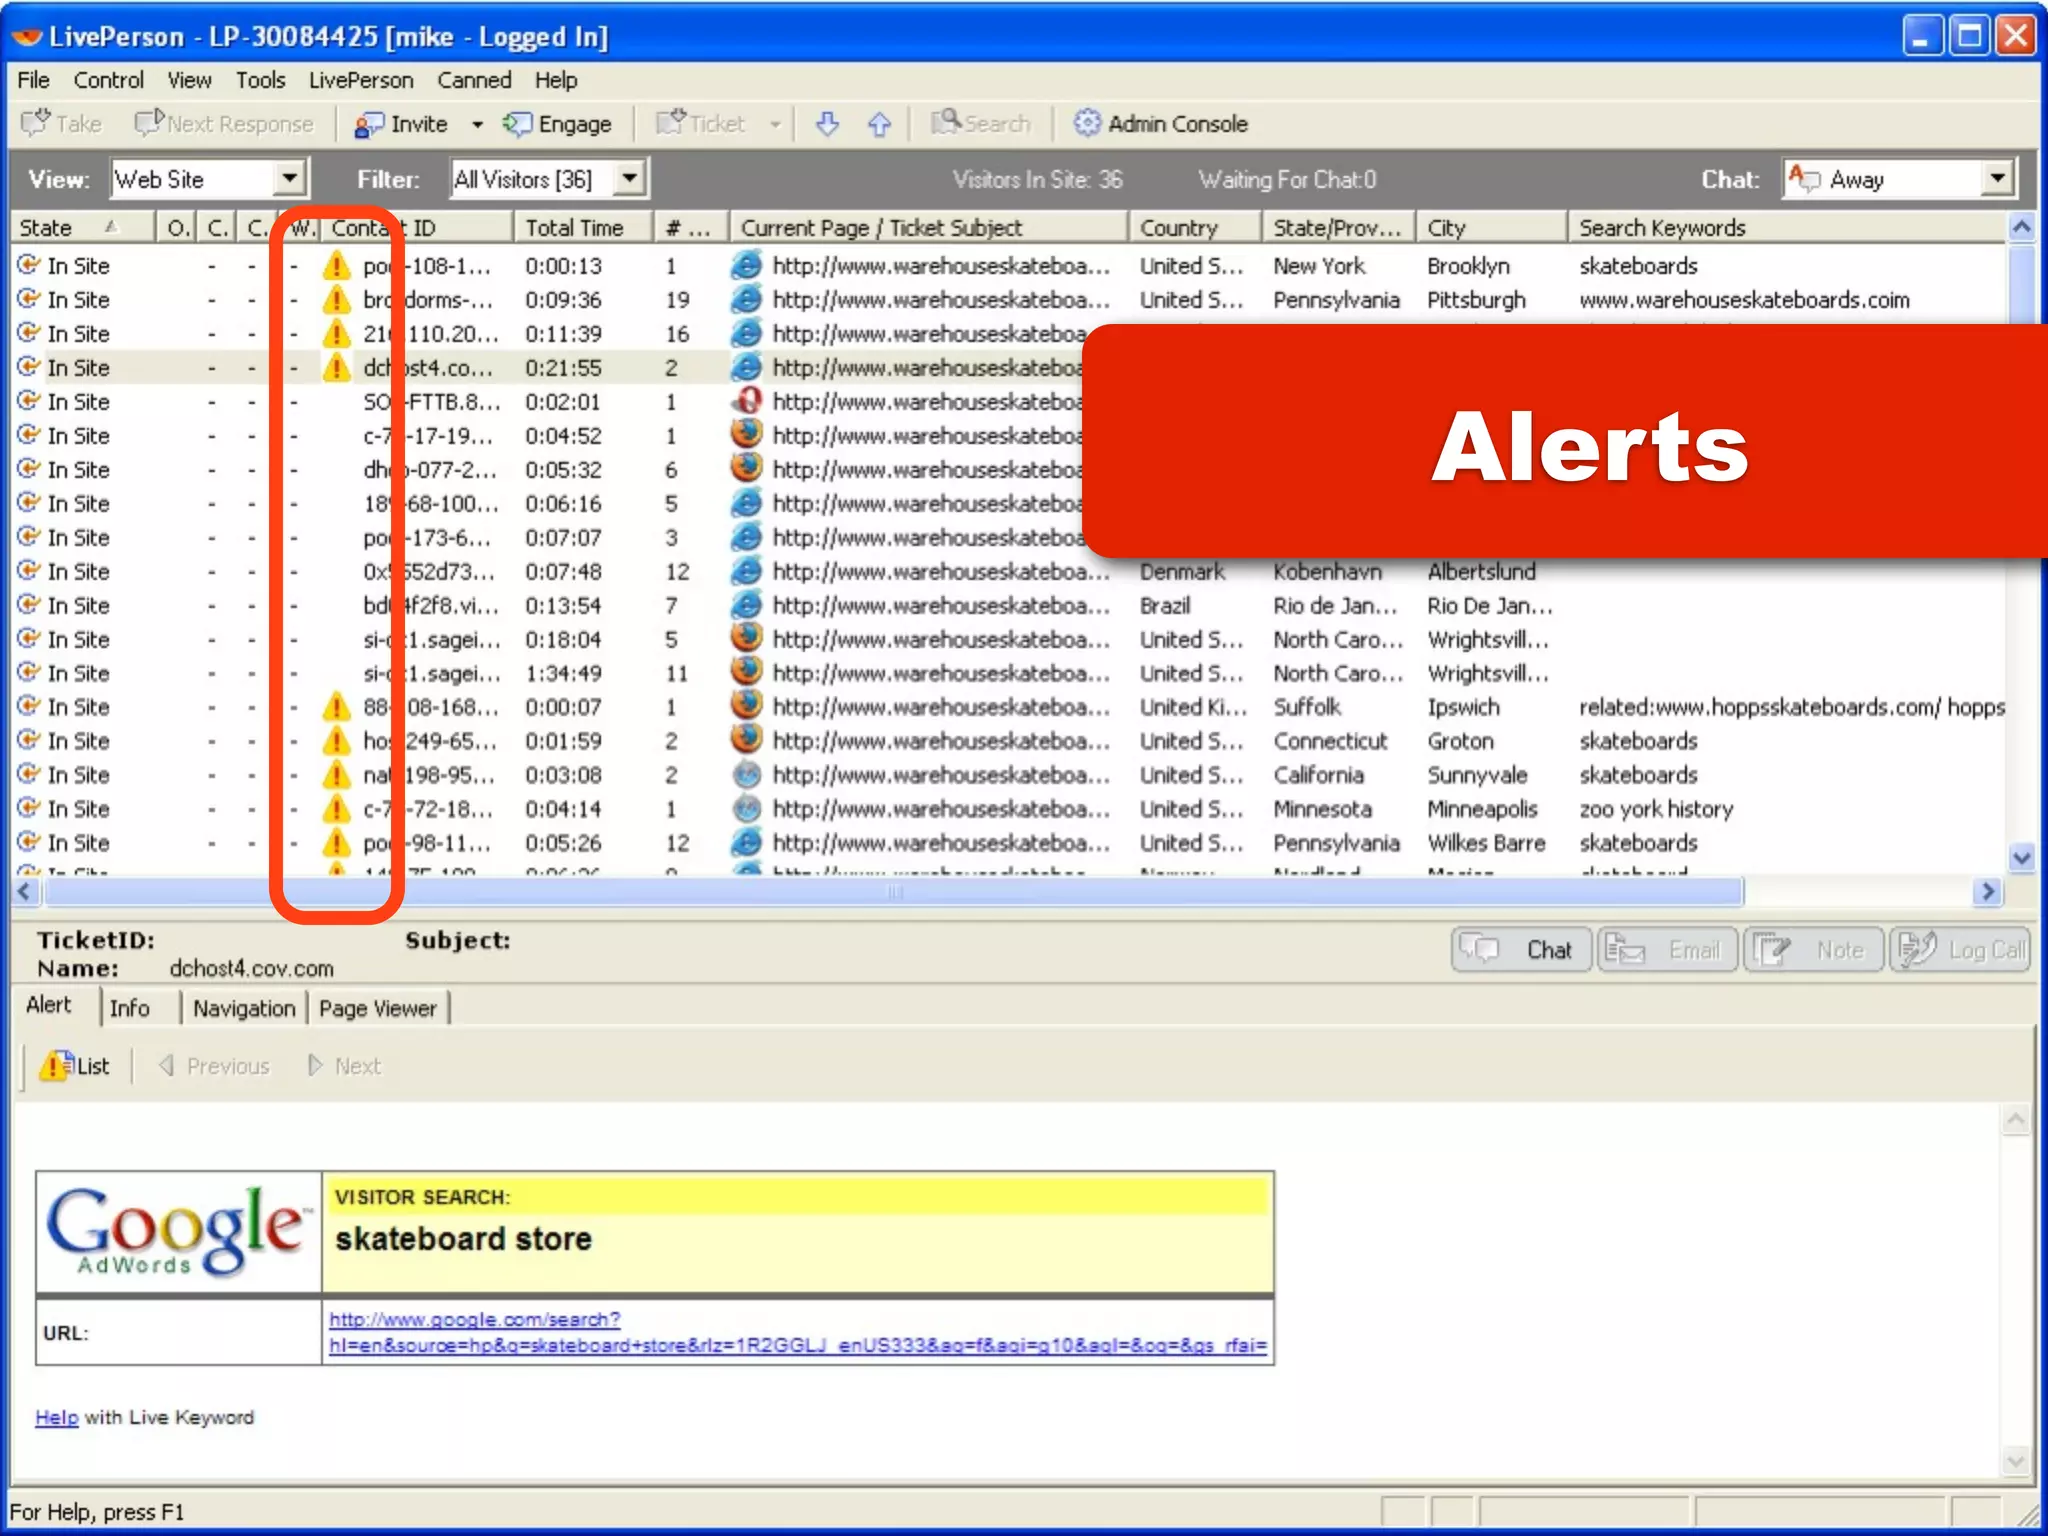This screenshot has width=2048, height=1536.
Task: Click the alert pane scroll up arrow
Action: pos(2016,1120)
